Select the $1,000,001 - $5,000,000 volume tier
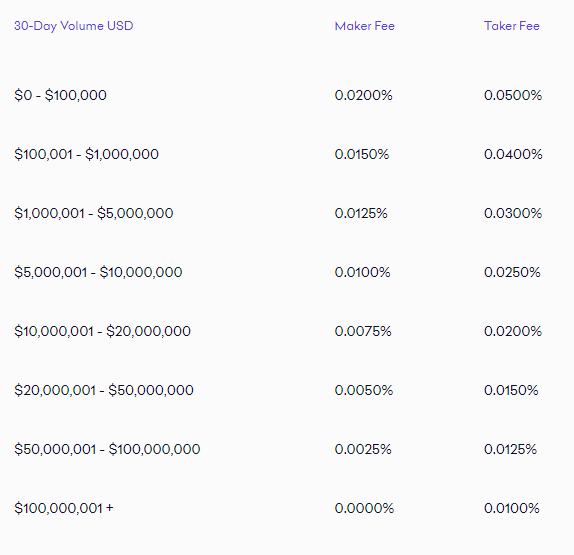 click(x=94, y=213)
